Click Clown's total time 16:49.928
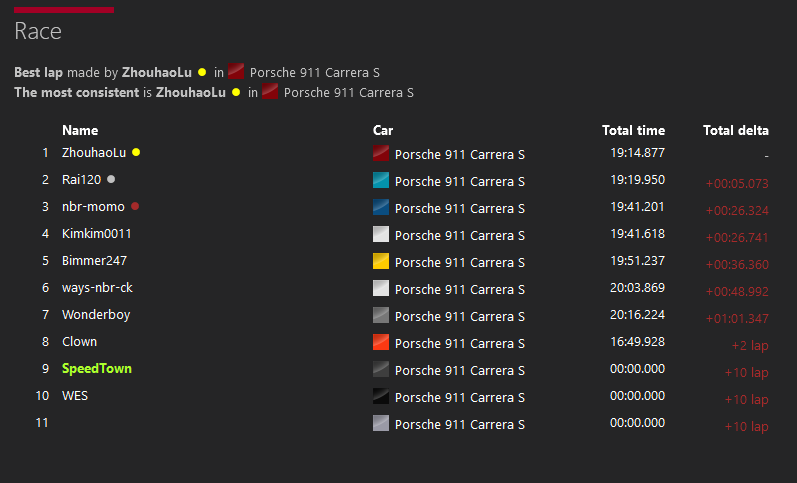 point(637,342)
